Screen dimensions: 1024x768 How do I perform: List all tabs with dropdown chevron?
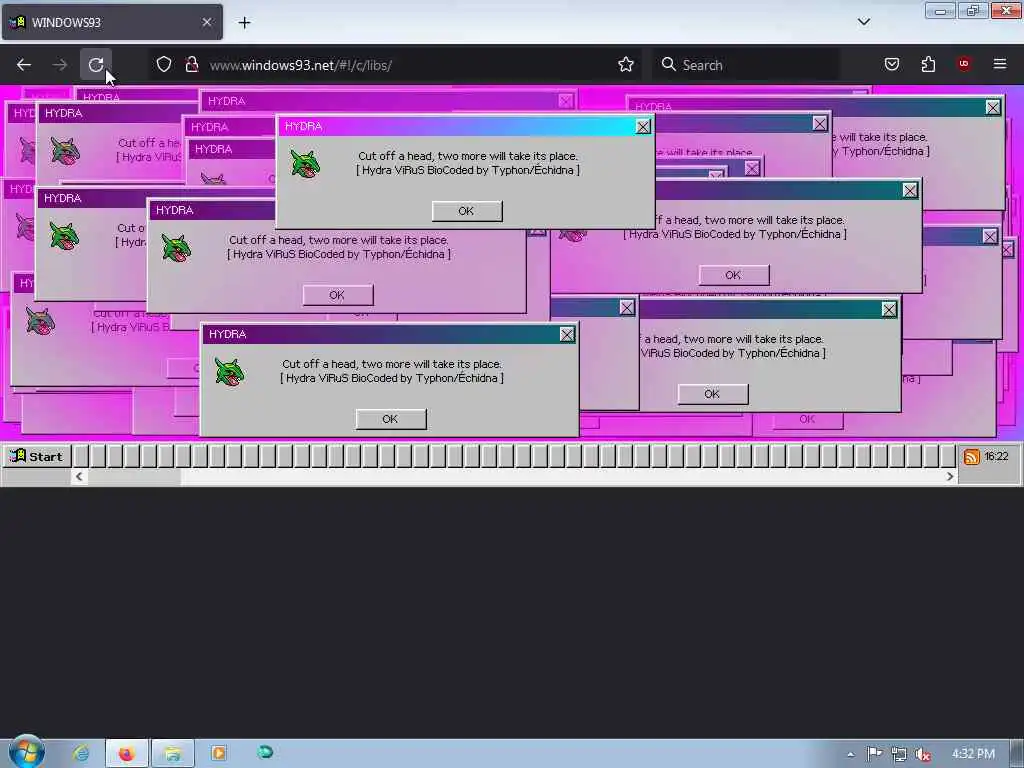coord(863,22)
